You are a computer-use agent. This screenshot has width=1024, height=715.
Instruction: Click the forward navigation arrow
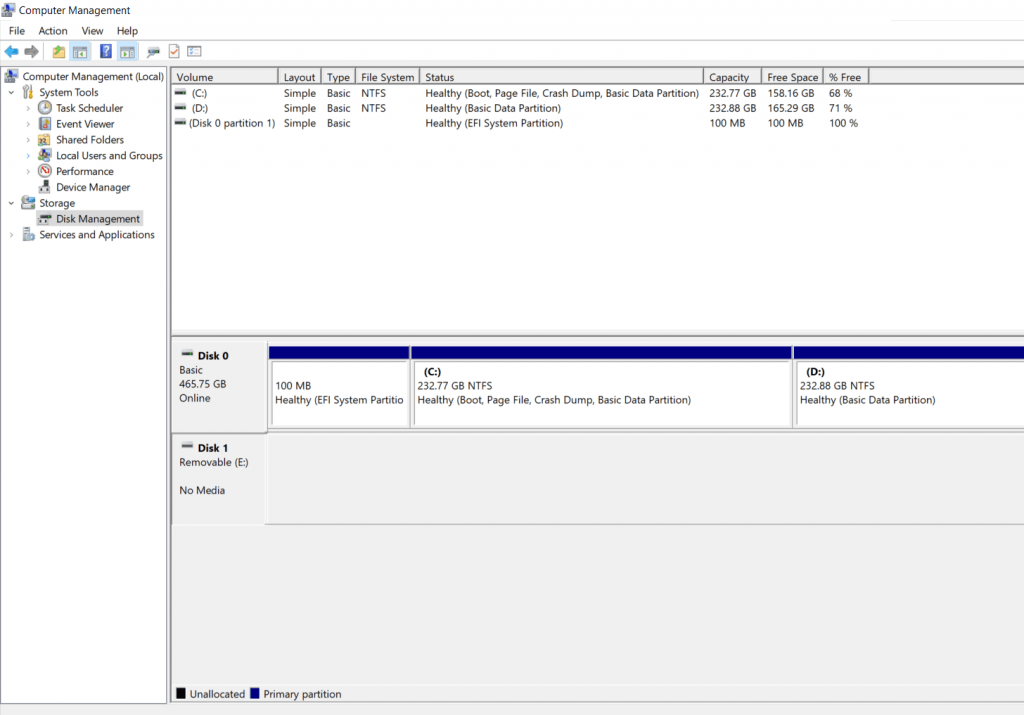(x=31, y=51)
